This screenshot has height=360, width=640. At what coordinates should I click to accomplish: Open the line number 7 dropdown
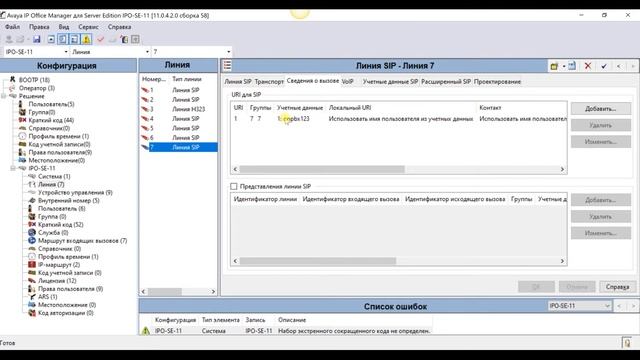point(228,52)
